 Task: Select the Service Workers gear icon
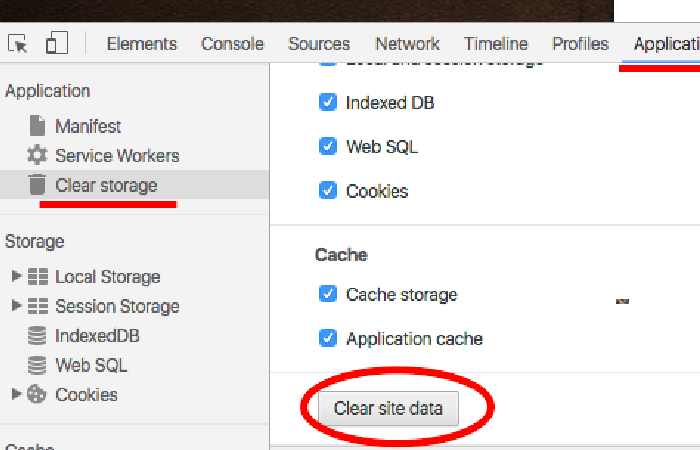[37, 155]
